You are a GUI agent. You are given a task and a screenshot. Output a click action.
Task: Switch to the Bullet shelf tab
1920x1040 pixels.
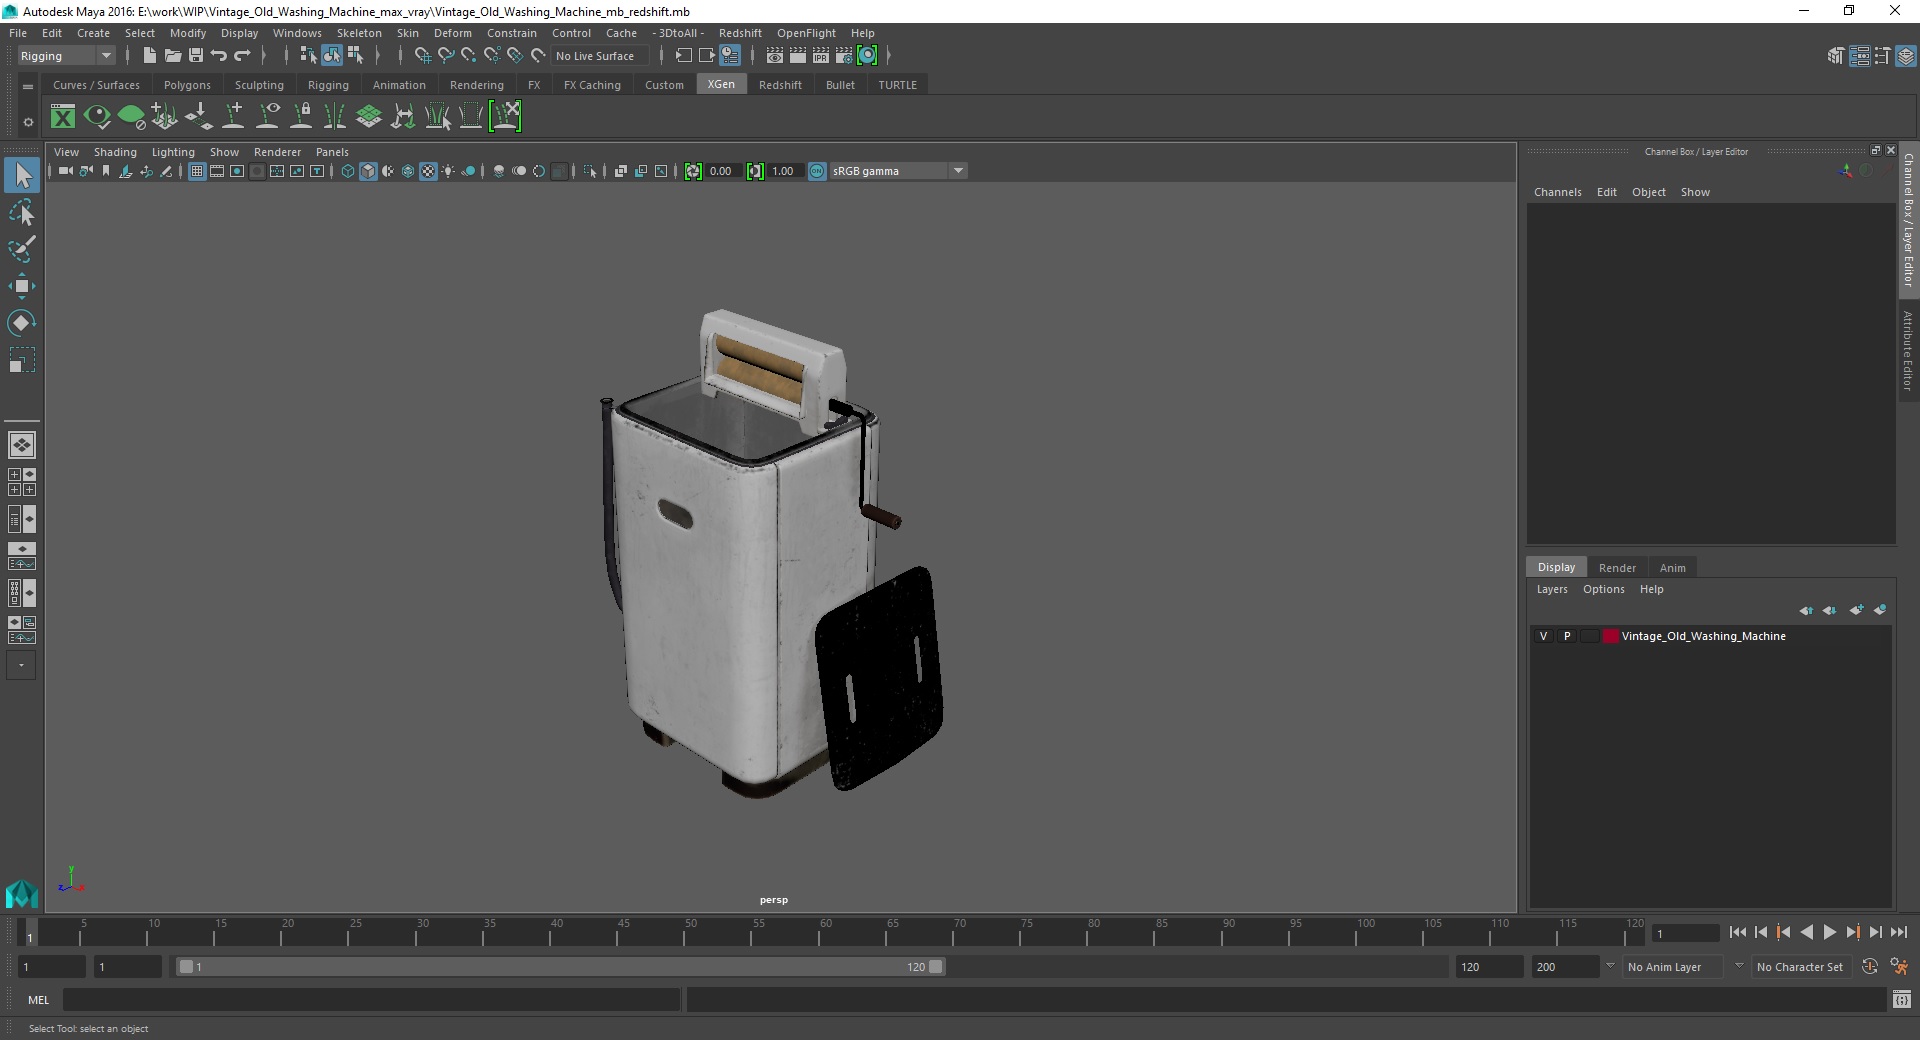(840, 85)
